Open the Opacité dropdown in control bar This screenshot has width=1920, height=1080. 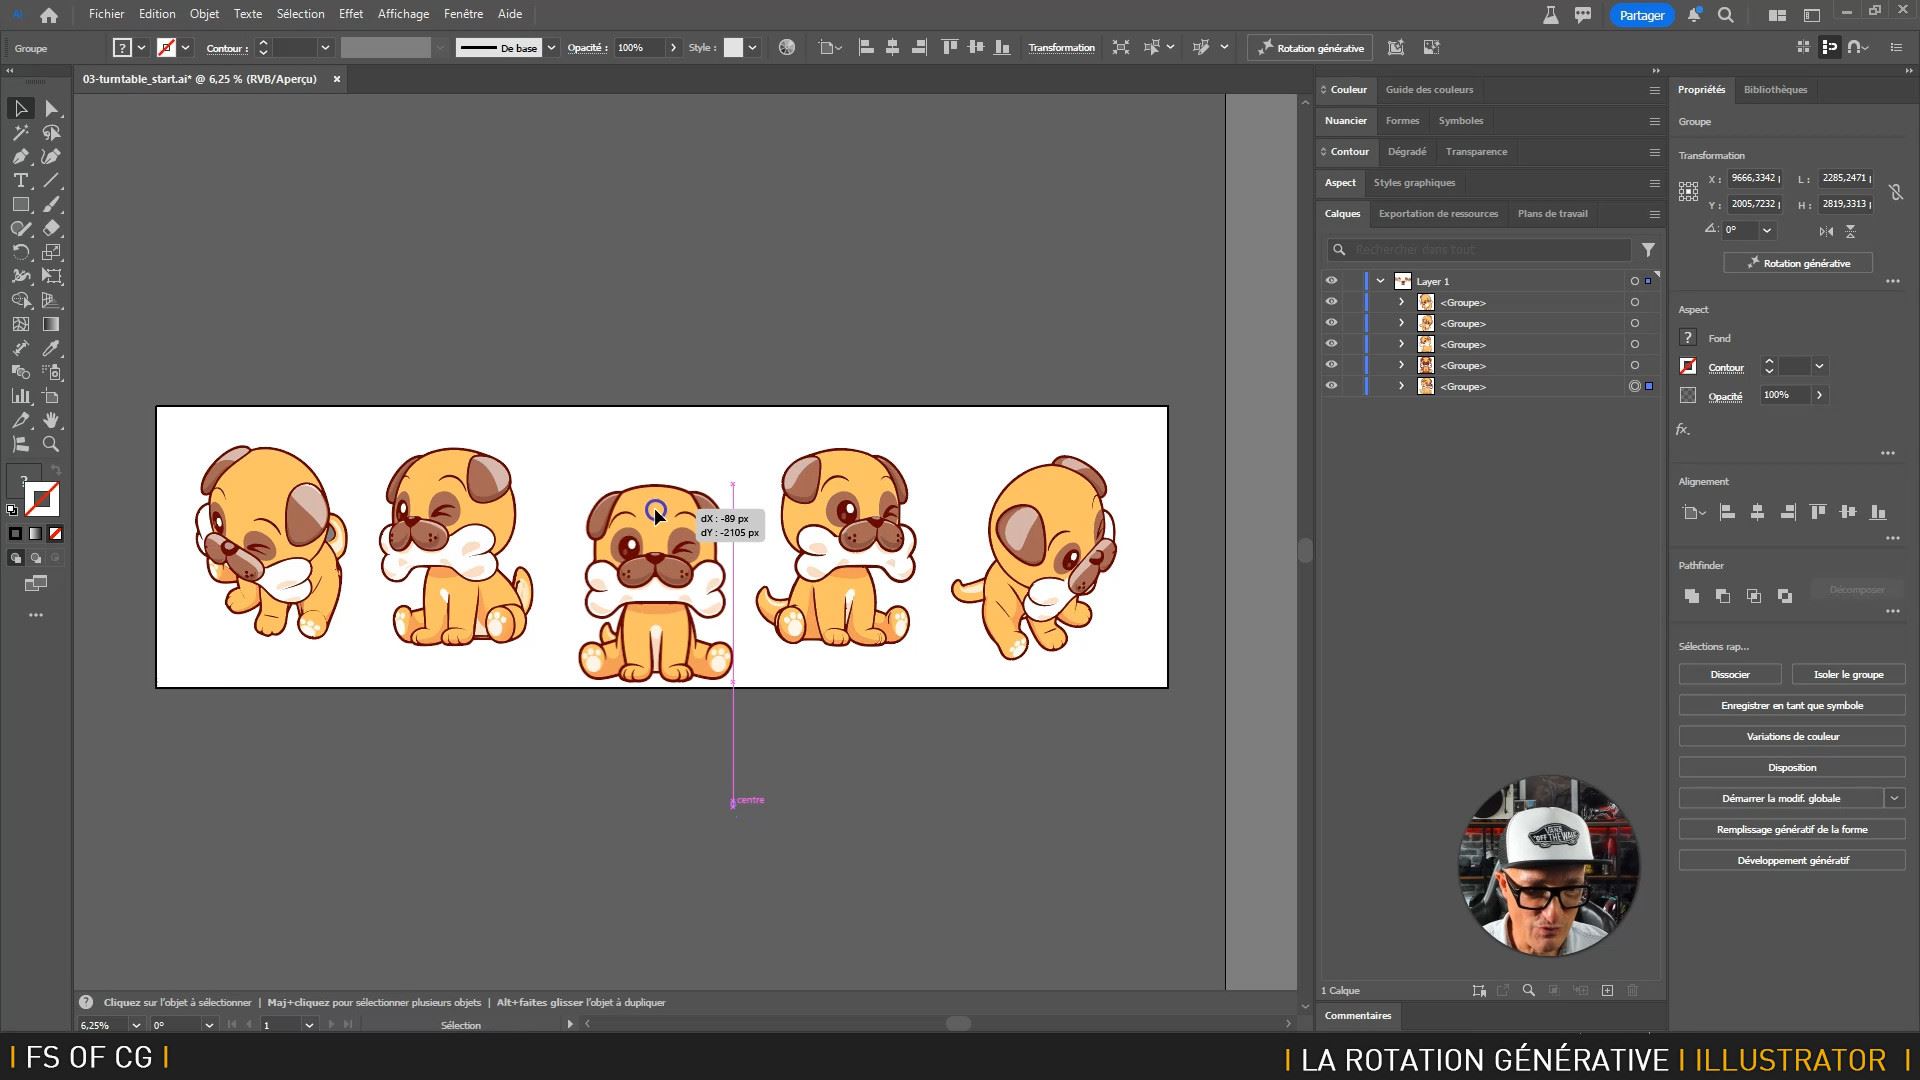coord(673,48)
